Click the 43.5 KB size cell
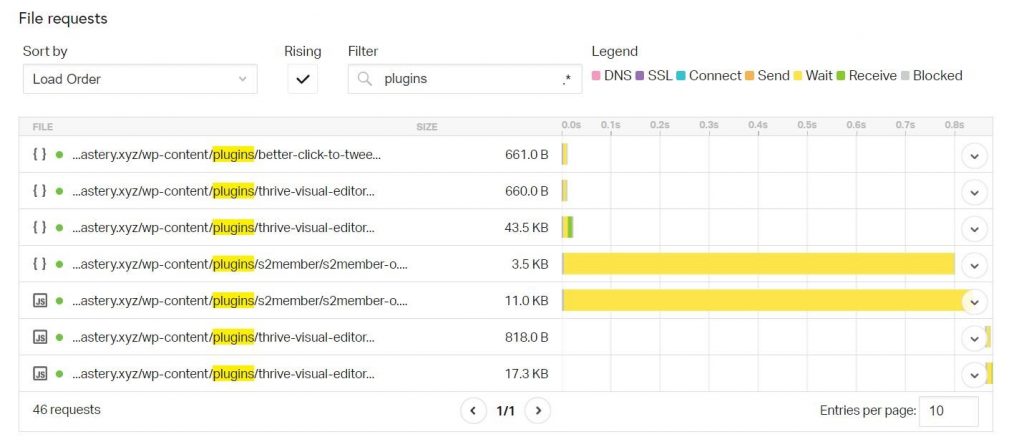1024x447 pixels. [x=528, y=228]
